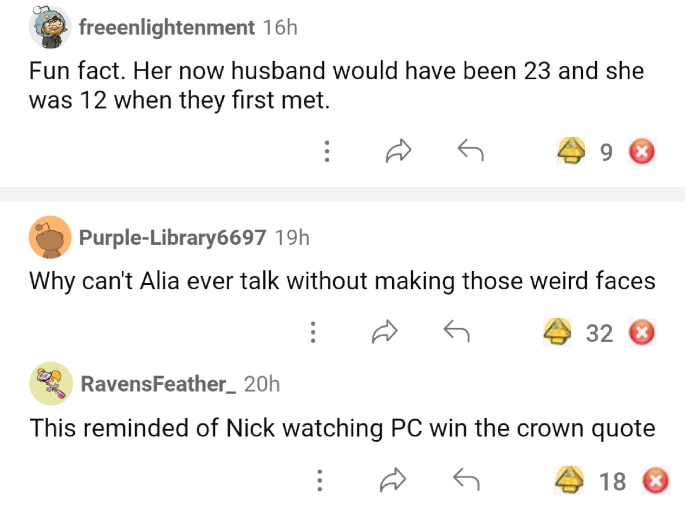Screen dimensions: 700x521
Task: Click RavensFeather_'s avatar thumbnail
Action: tap(50, 383)
